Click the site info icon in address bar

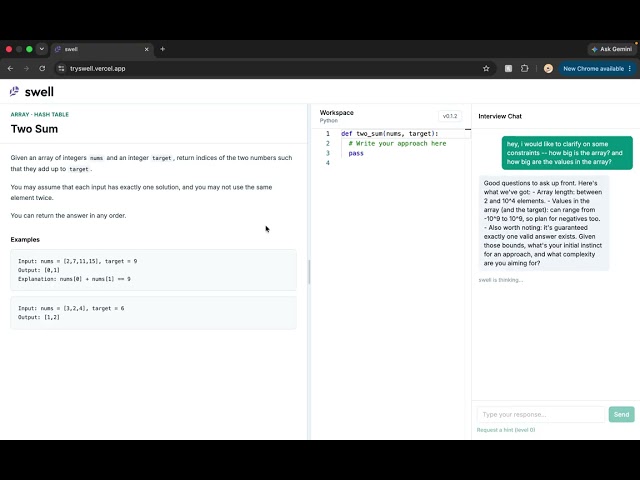(61, 69)
